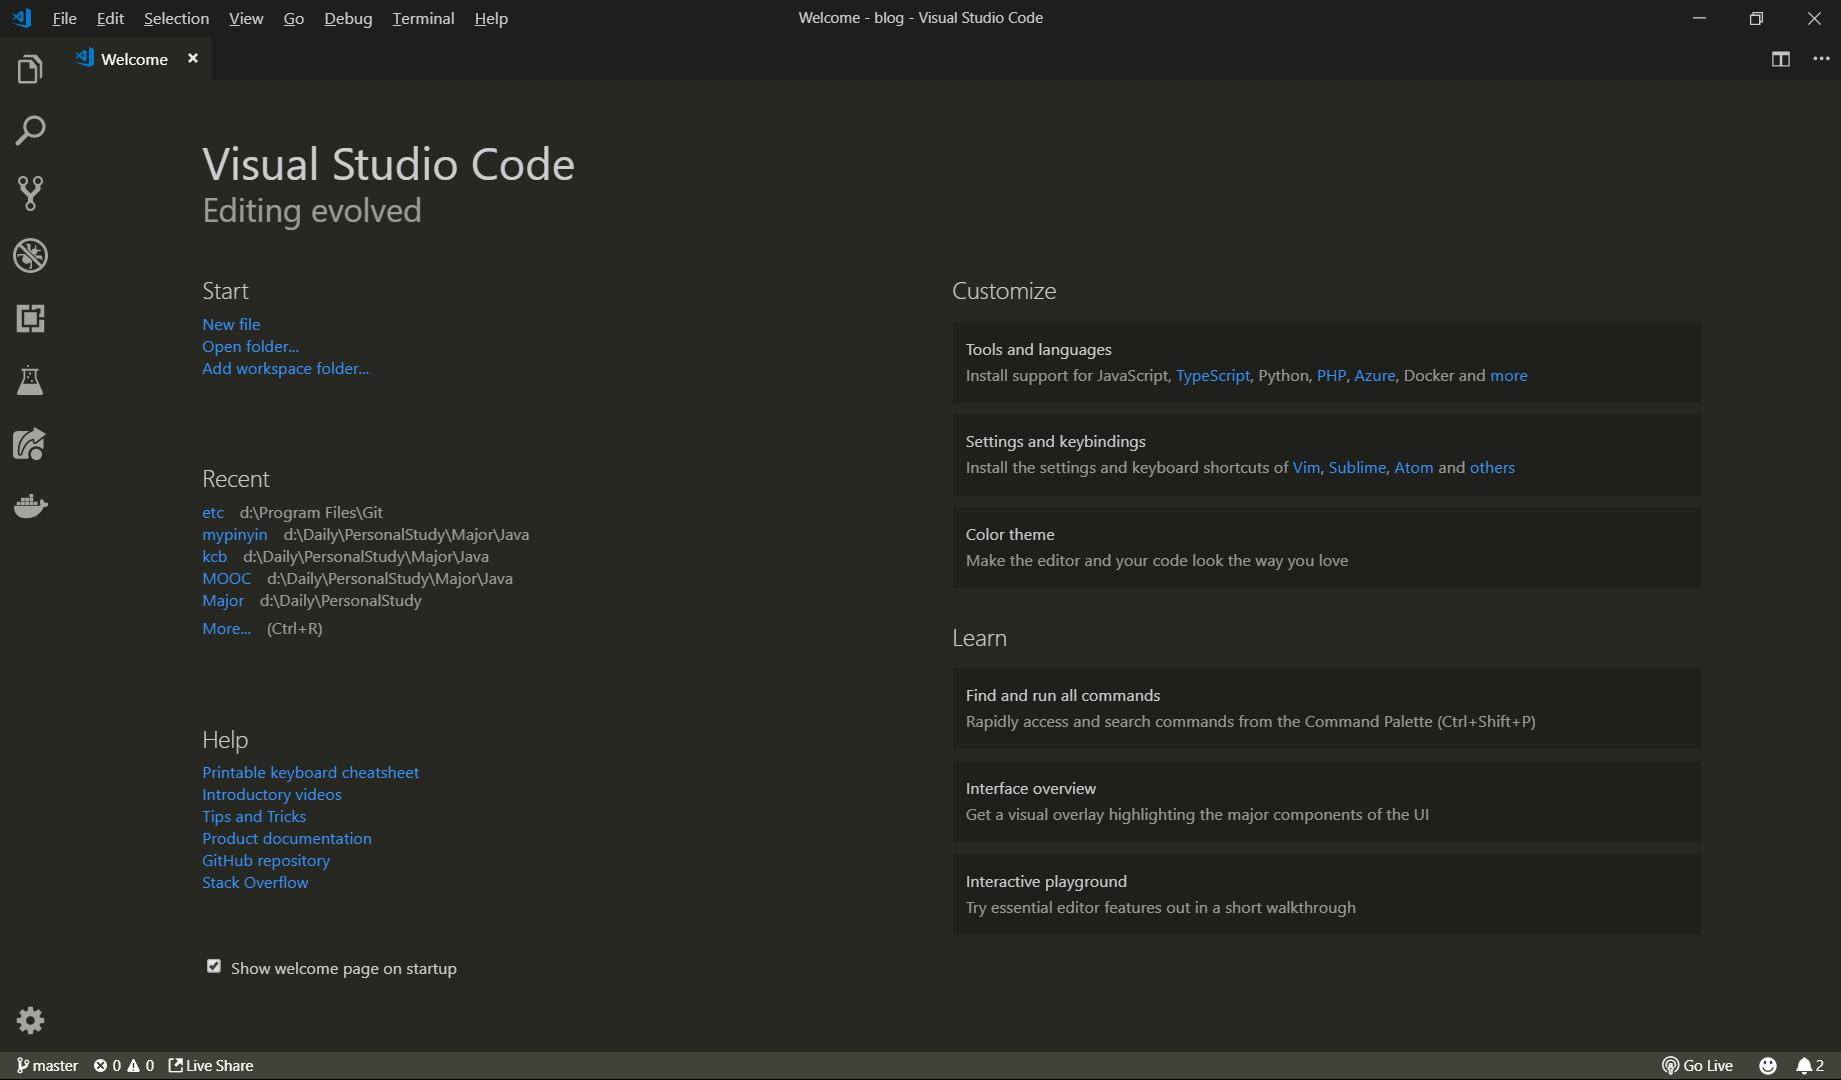Open recent folder Major

tap(223, 600)
